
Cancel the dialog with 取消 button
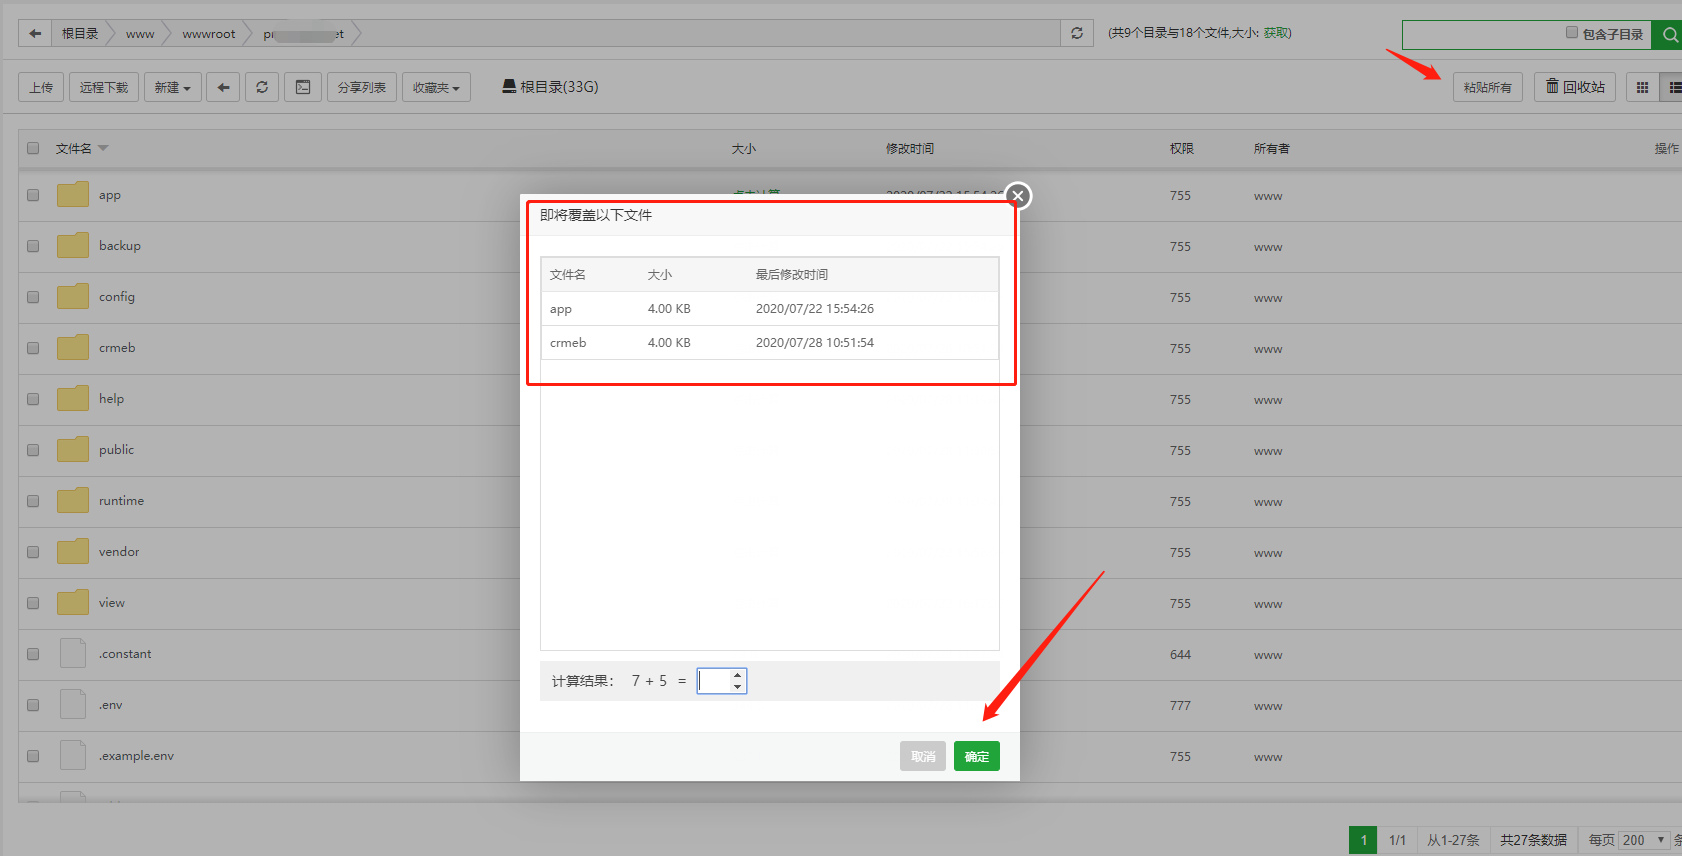coord(923,756)
